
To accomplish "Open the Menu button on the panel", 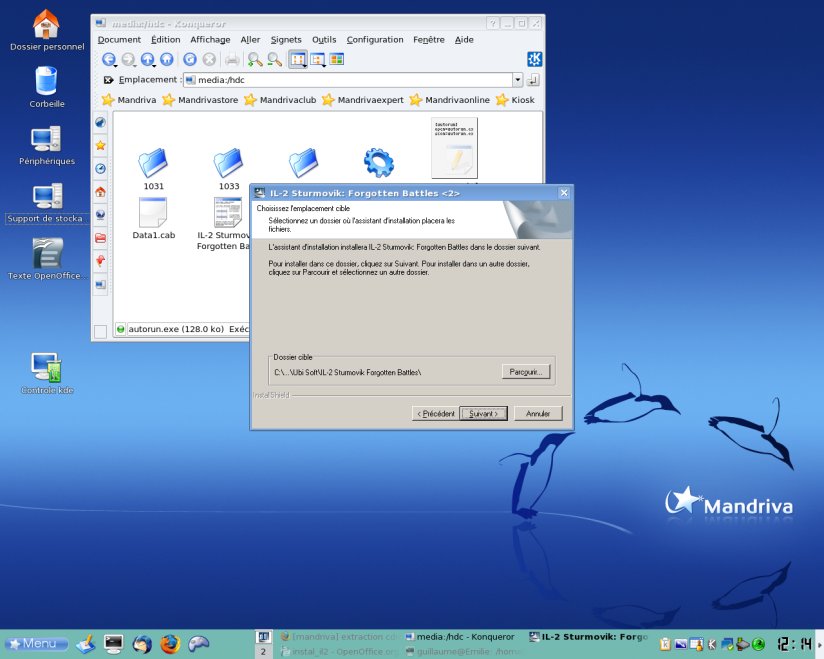I will [x=36, y=644].
